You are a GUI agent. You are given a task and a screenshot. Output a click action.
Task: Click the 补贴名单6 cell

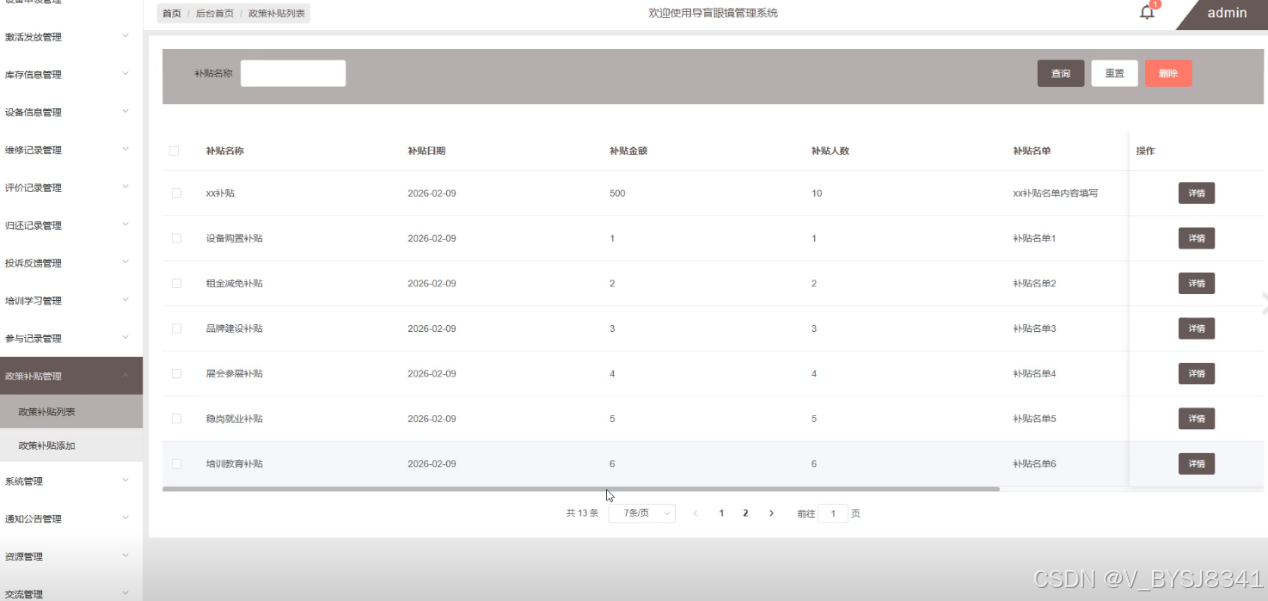coord(1035,464)
